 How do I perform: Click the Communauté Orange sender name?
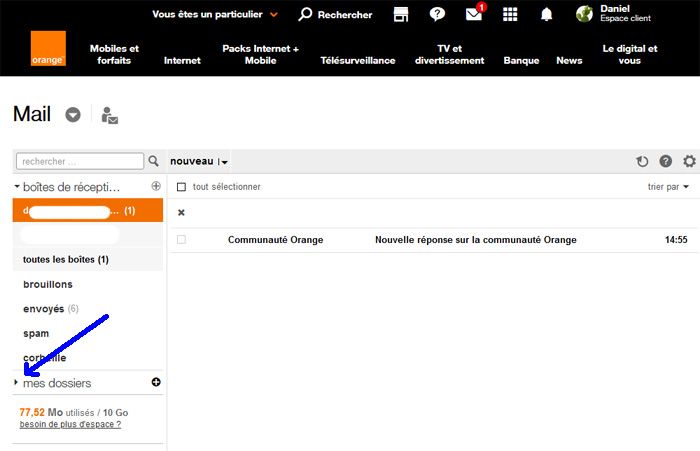pyautogui.click(x=275, y=240)
